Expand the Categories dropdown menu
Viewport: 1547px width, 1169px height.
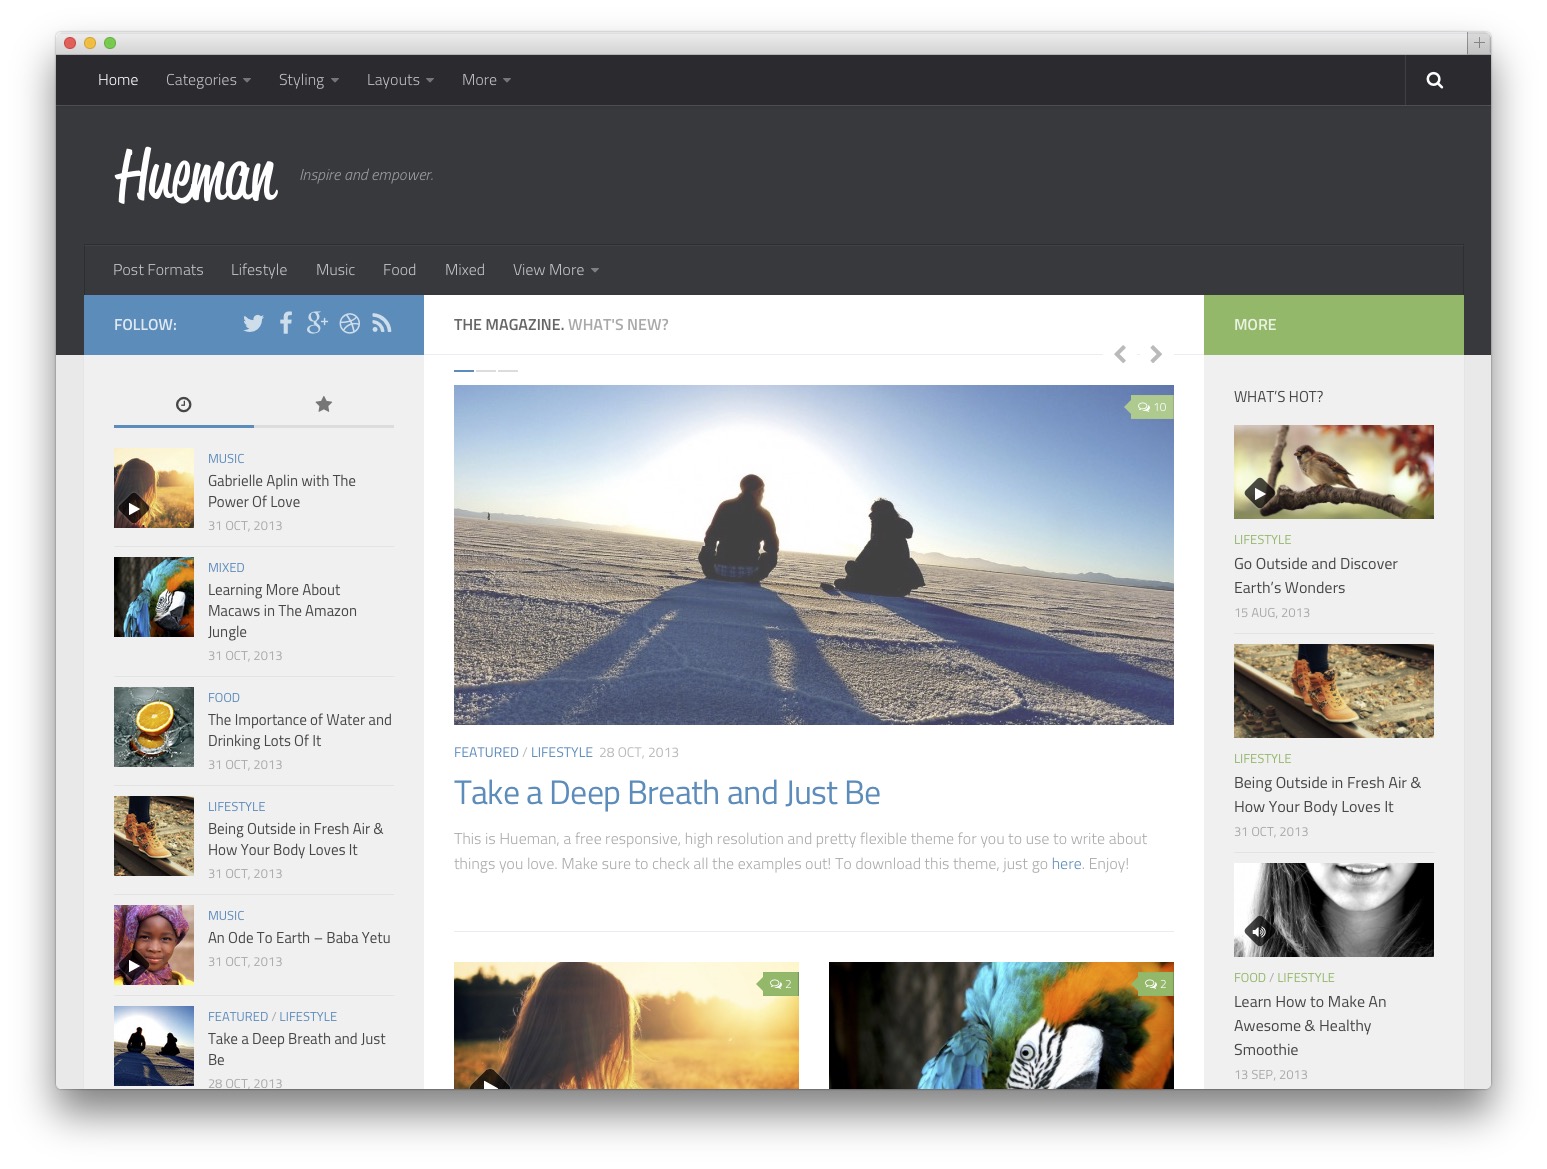point(207,79)
